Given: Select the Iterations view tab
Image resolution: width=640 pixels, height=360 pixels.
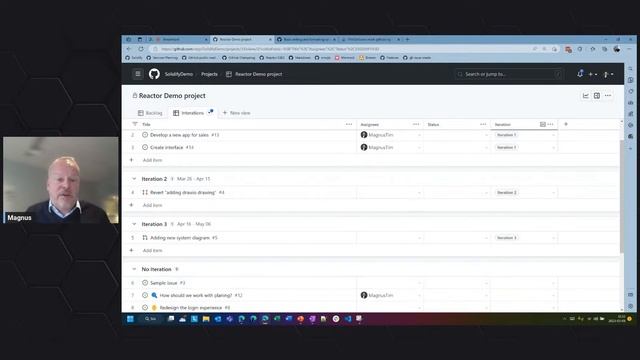Looking at the screenshot, I should pos(188,113).
